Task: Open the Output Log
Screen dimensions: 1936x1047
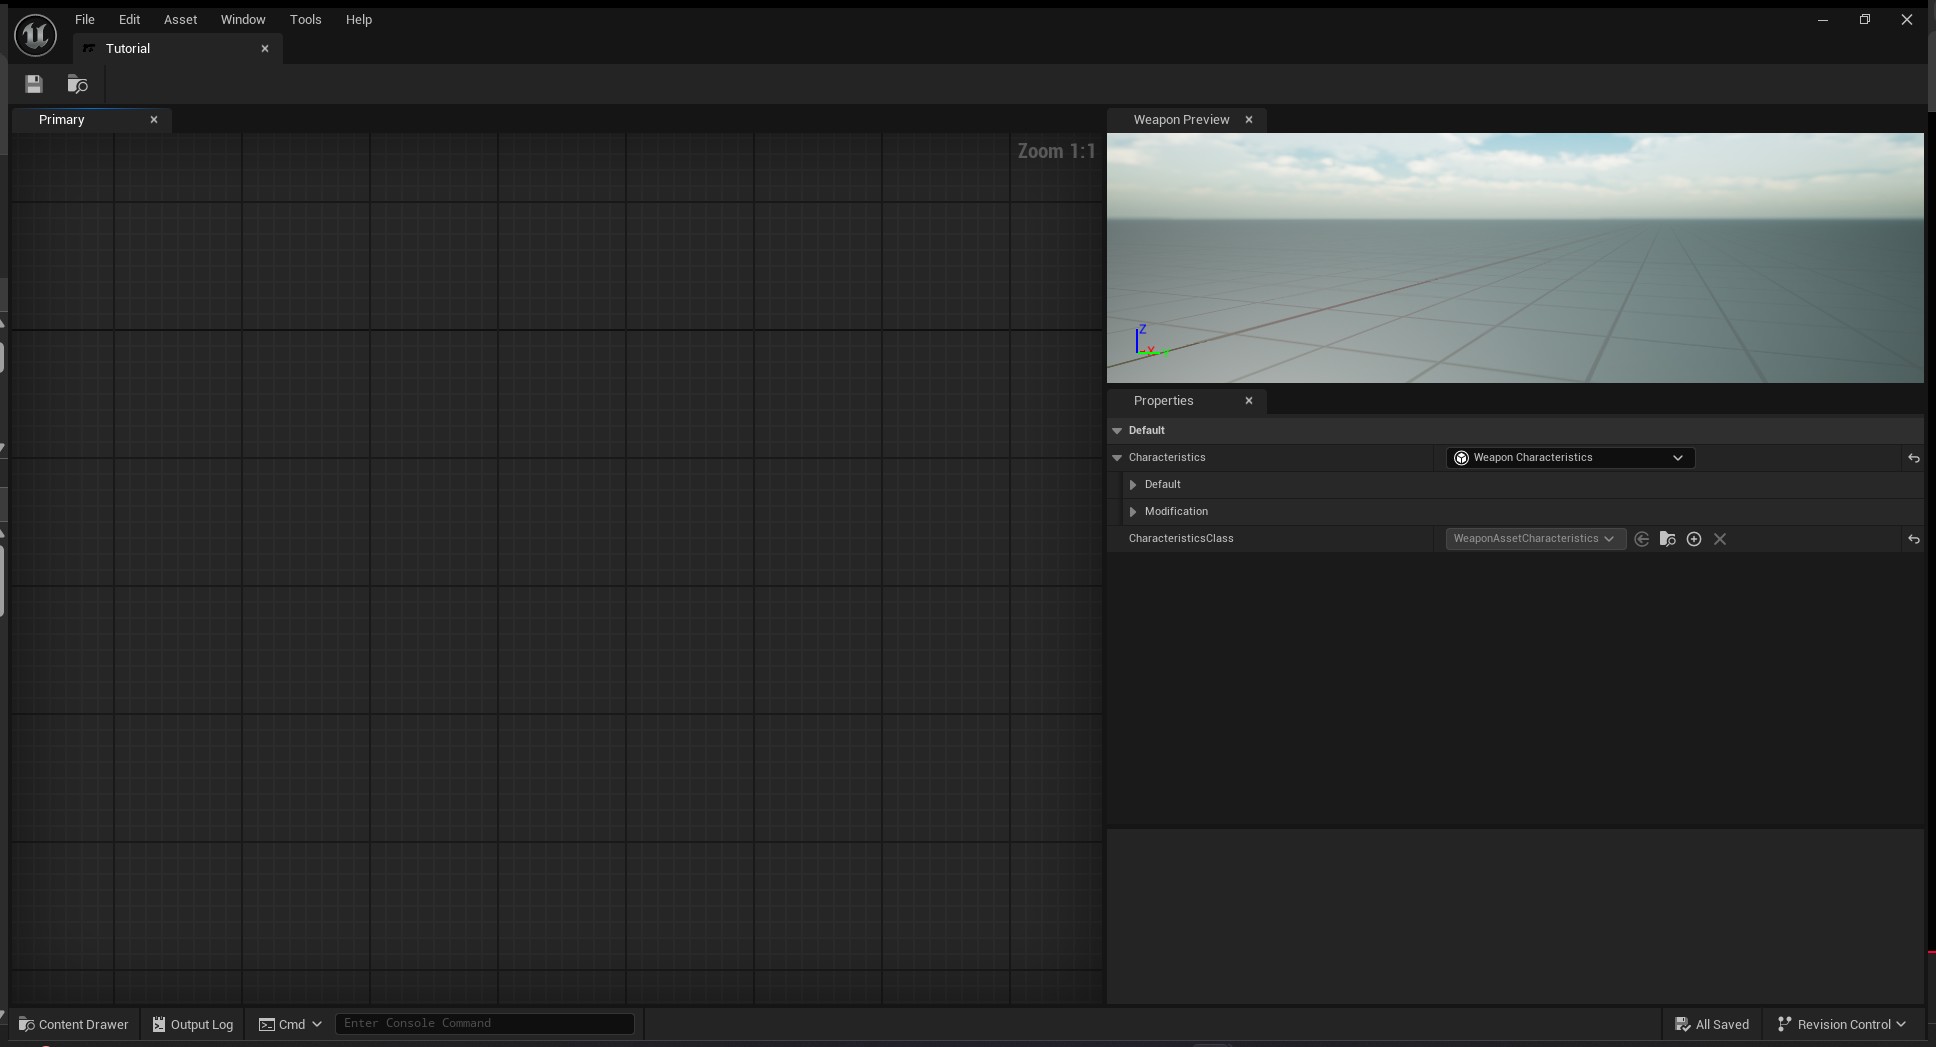Action: point(193,1024)
